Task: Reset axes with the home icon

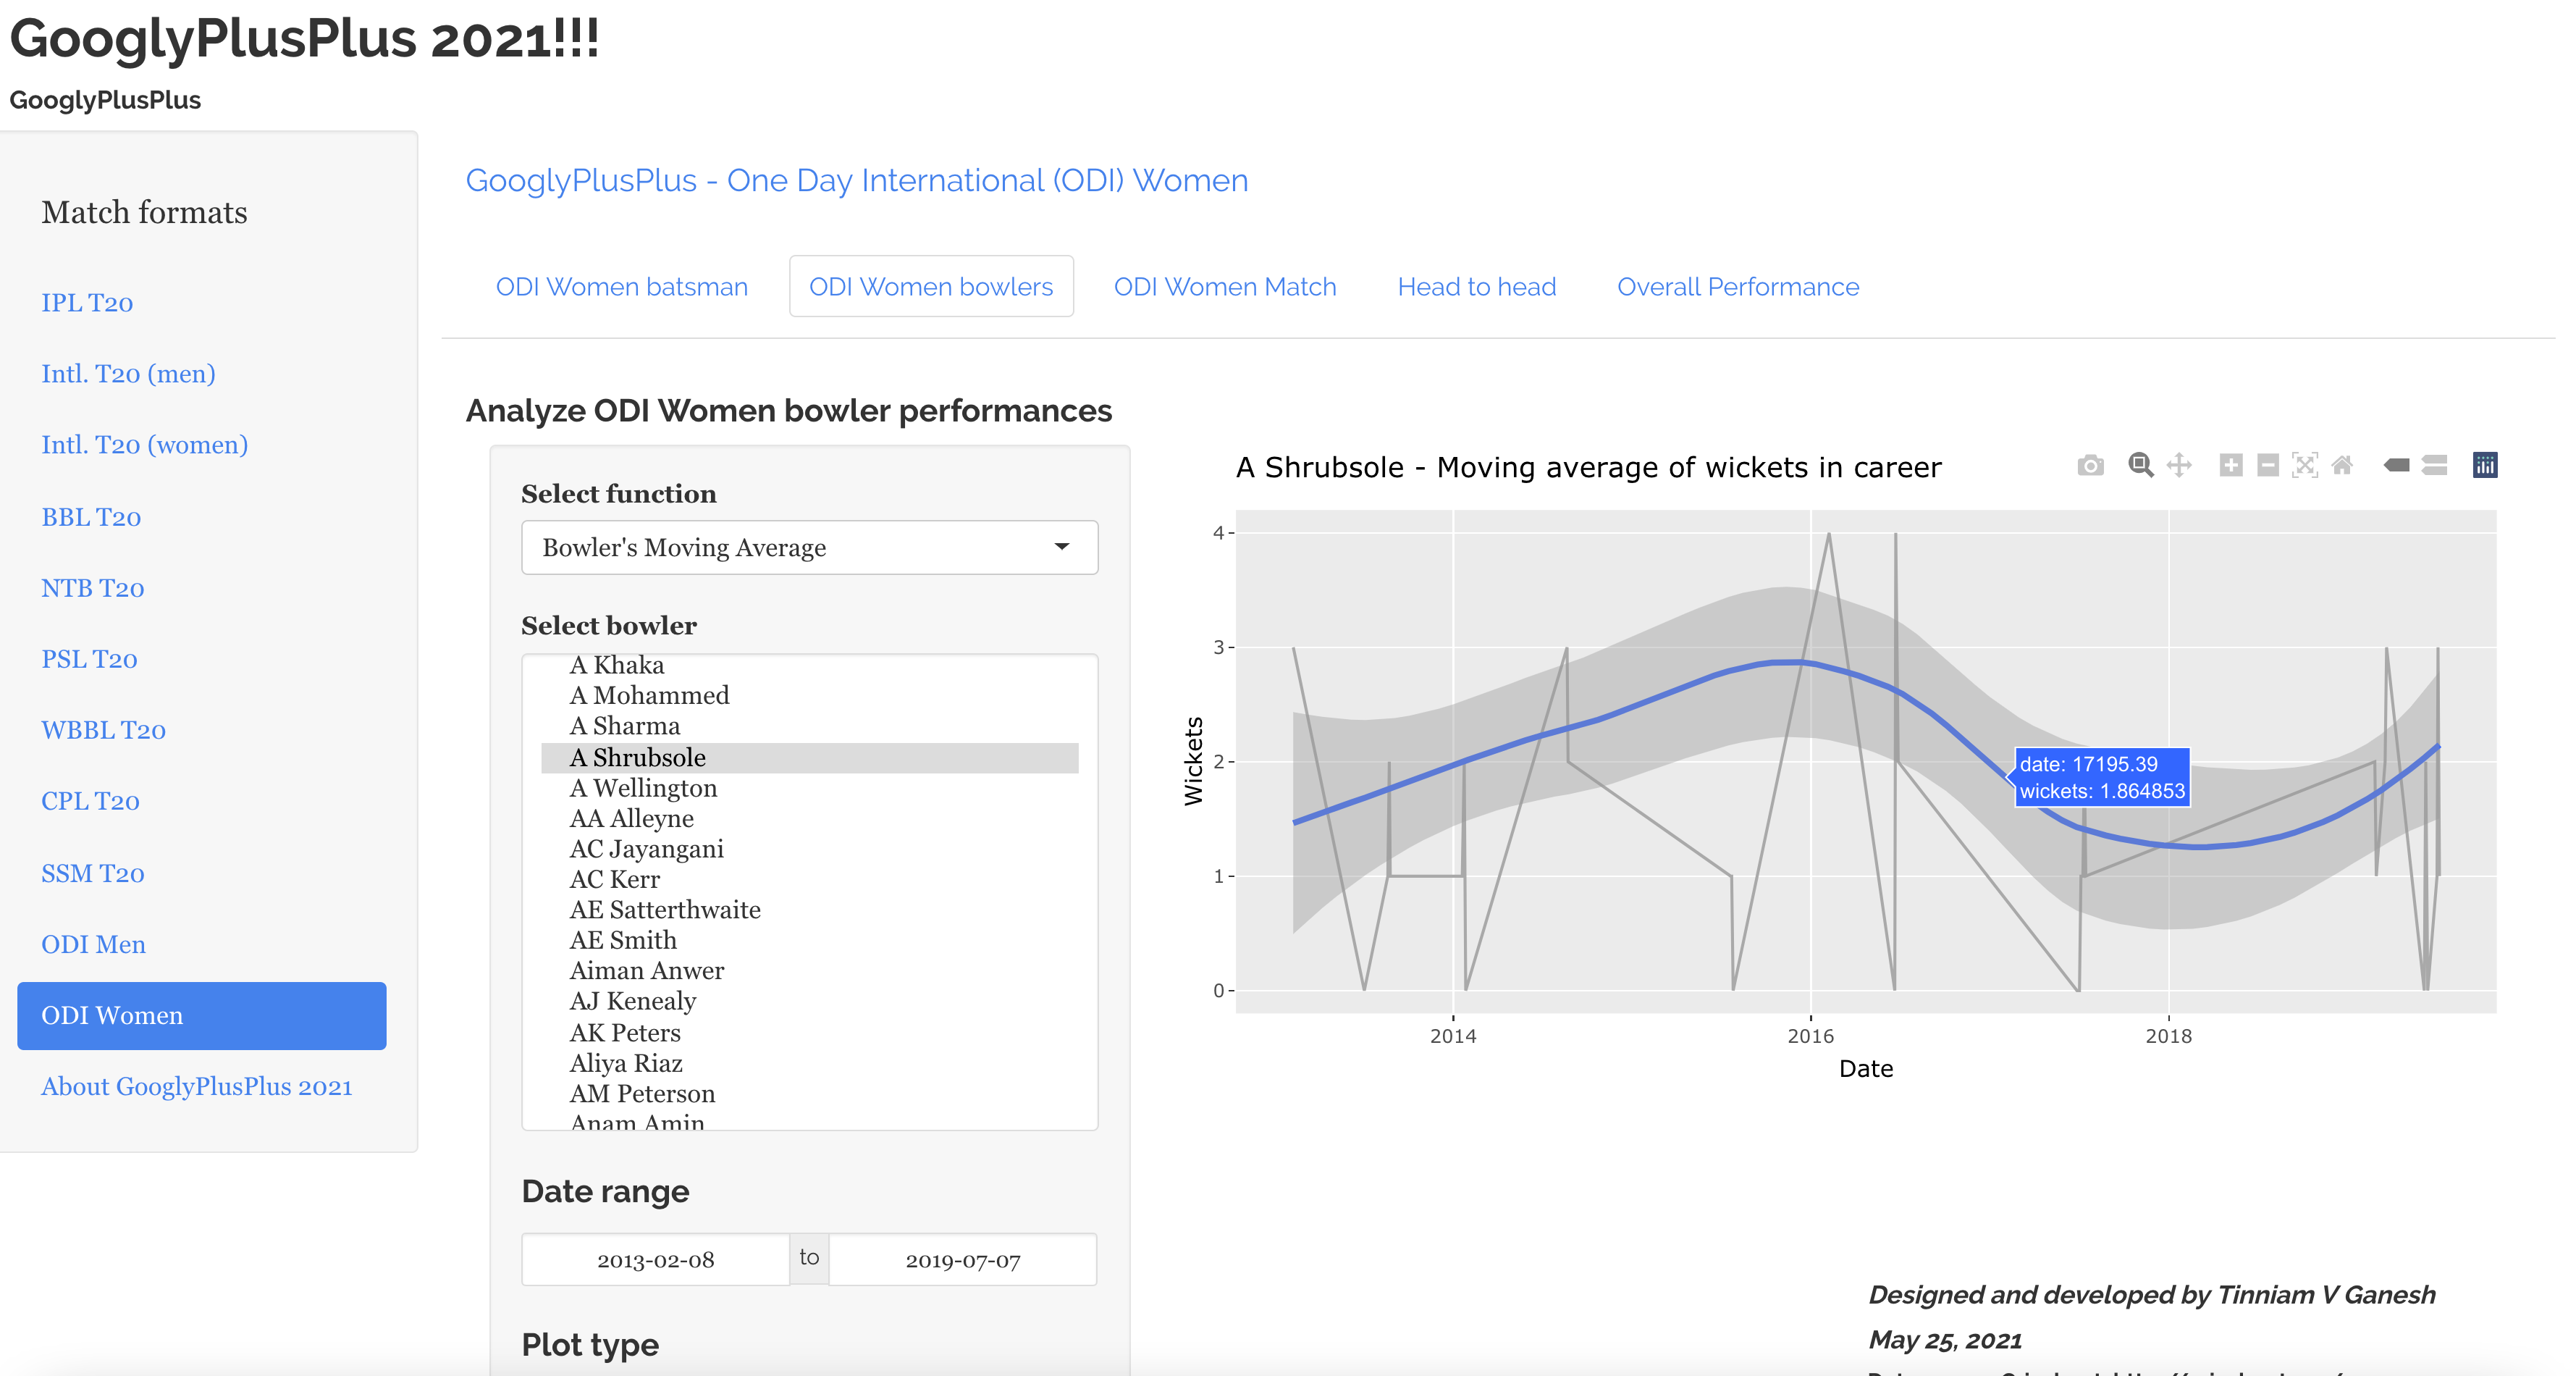Action: point(2342,466)
